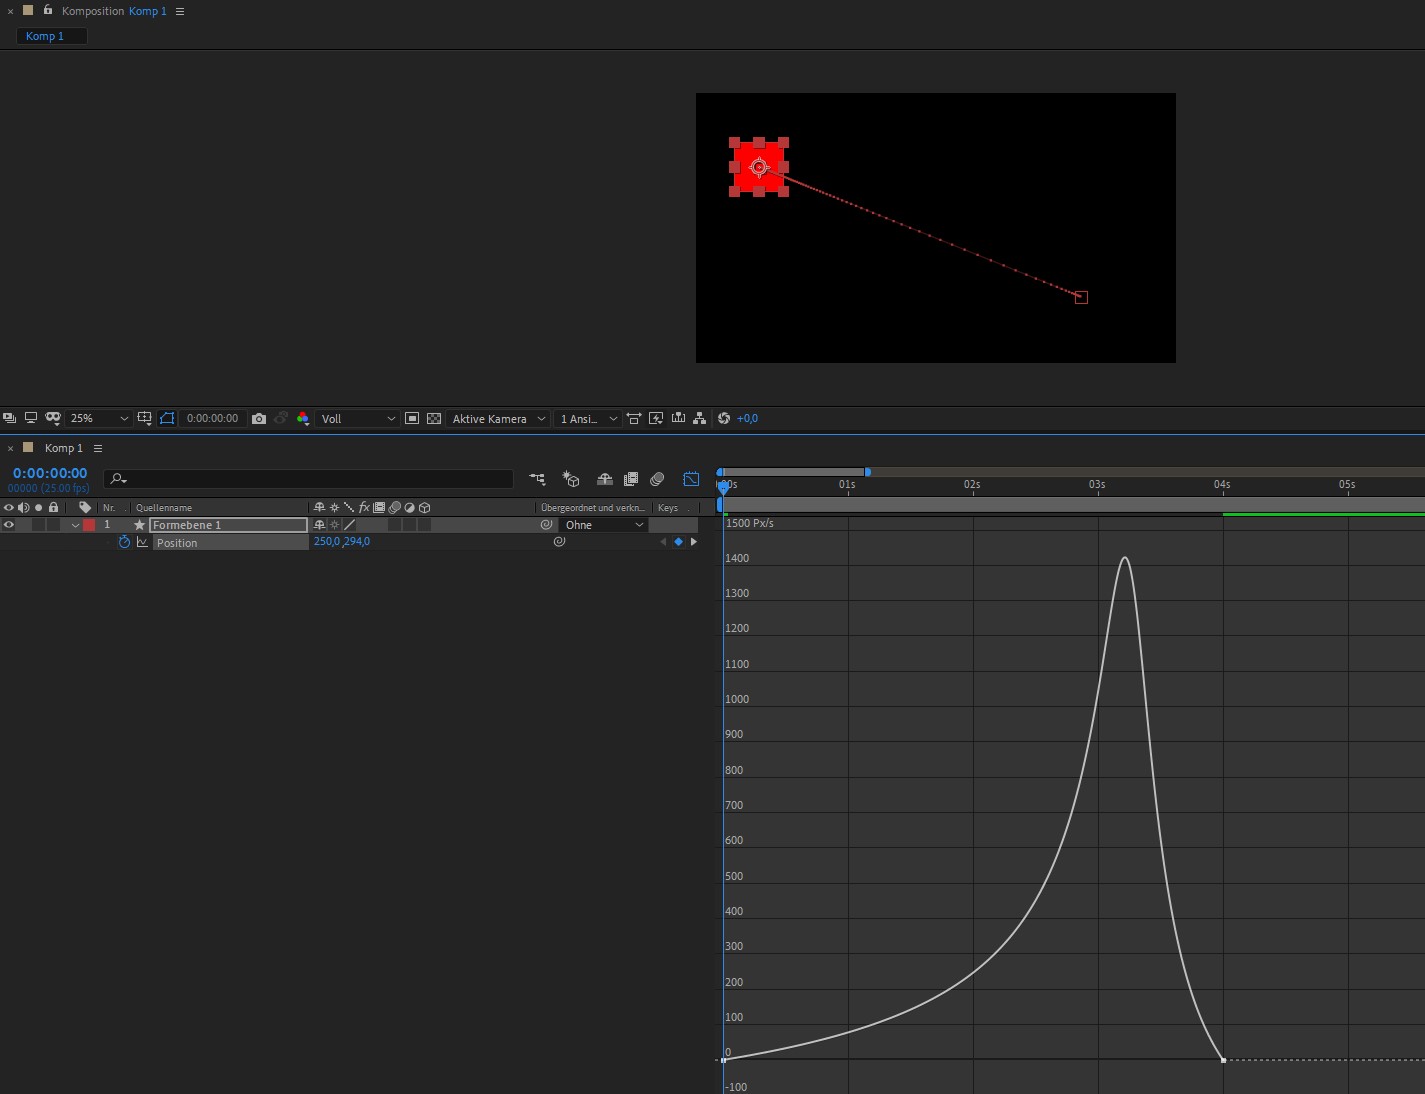The height and width of the screenshot is (1094, 1425).
Task: Open the show channel color icon
Action: pyautogui.click(x=303, y=418)
